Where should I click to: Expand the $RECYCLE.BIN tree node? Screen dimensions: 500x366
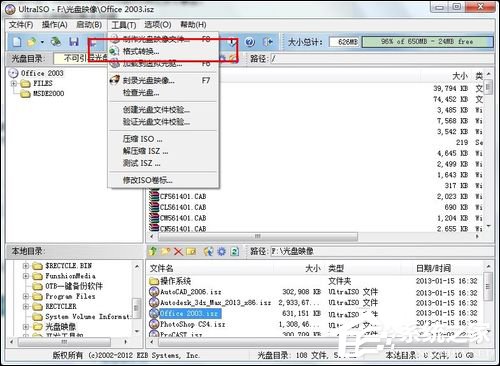pos(26,266)
